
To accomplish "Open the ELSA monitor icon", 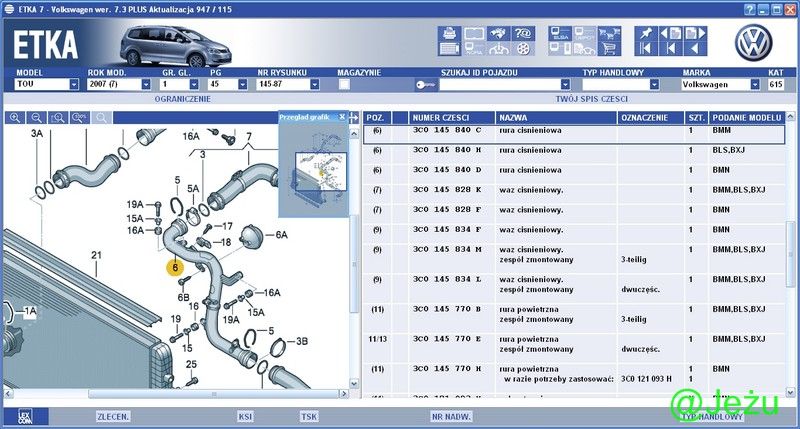I will pos(560,34).
